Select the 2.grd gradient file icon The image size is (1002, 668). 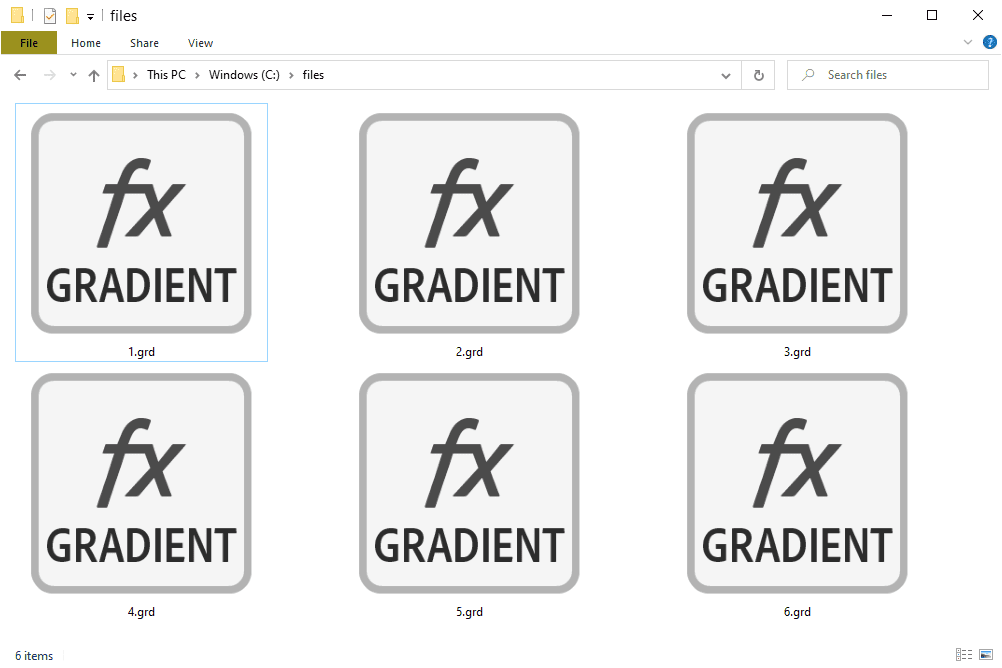469,223
